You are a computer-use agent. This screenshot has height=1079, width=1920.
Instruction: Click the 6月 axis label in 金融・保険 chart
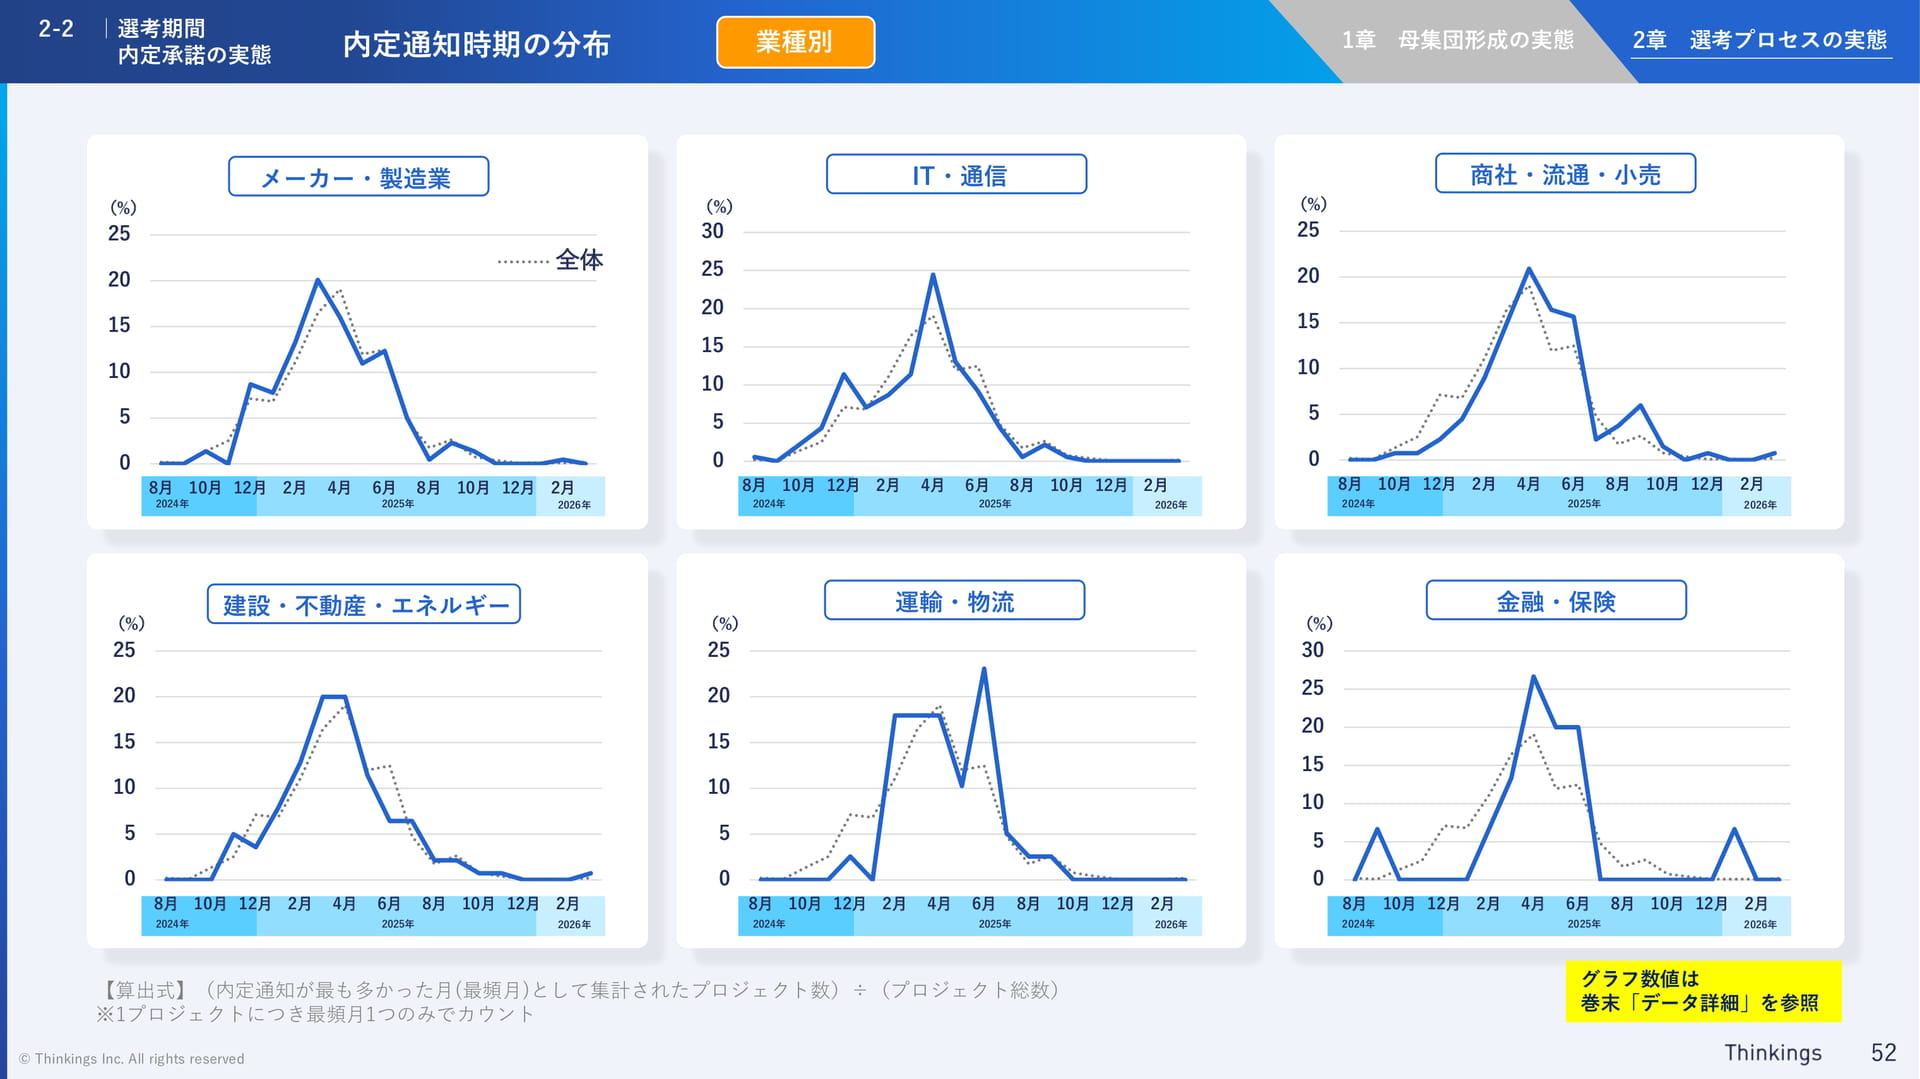1577,904
